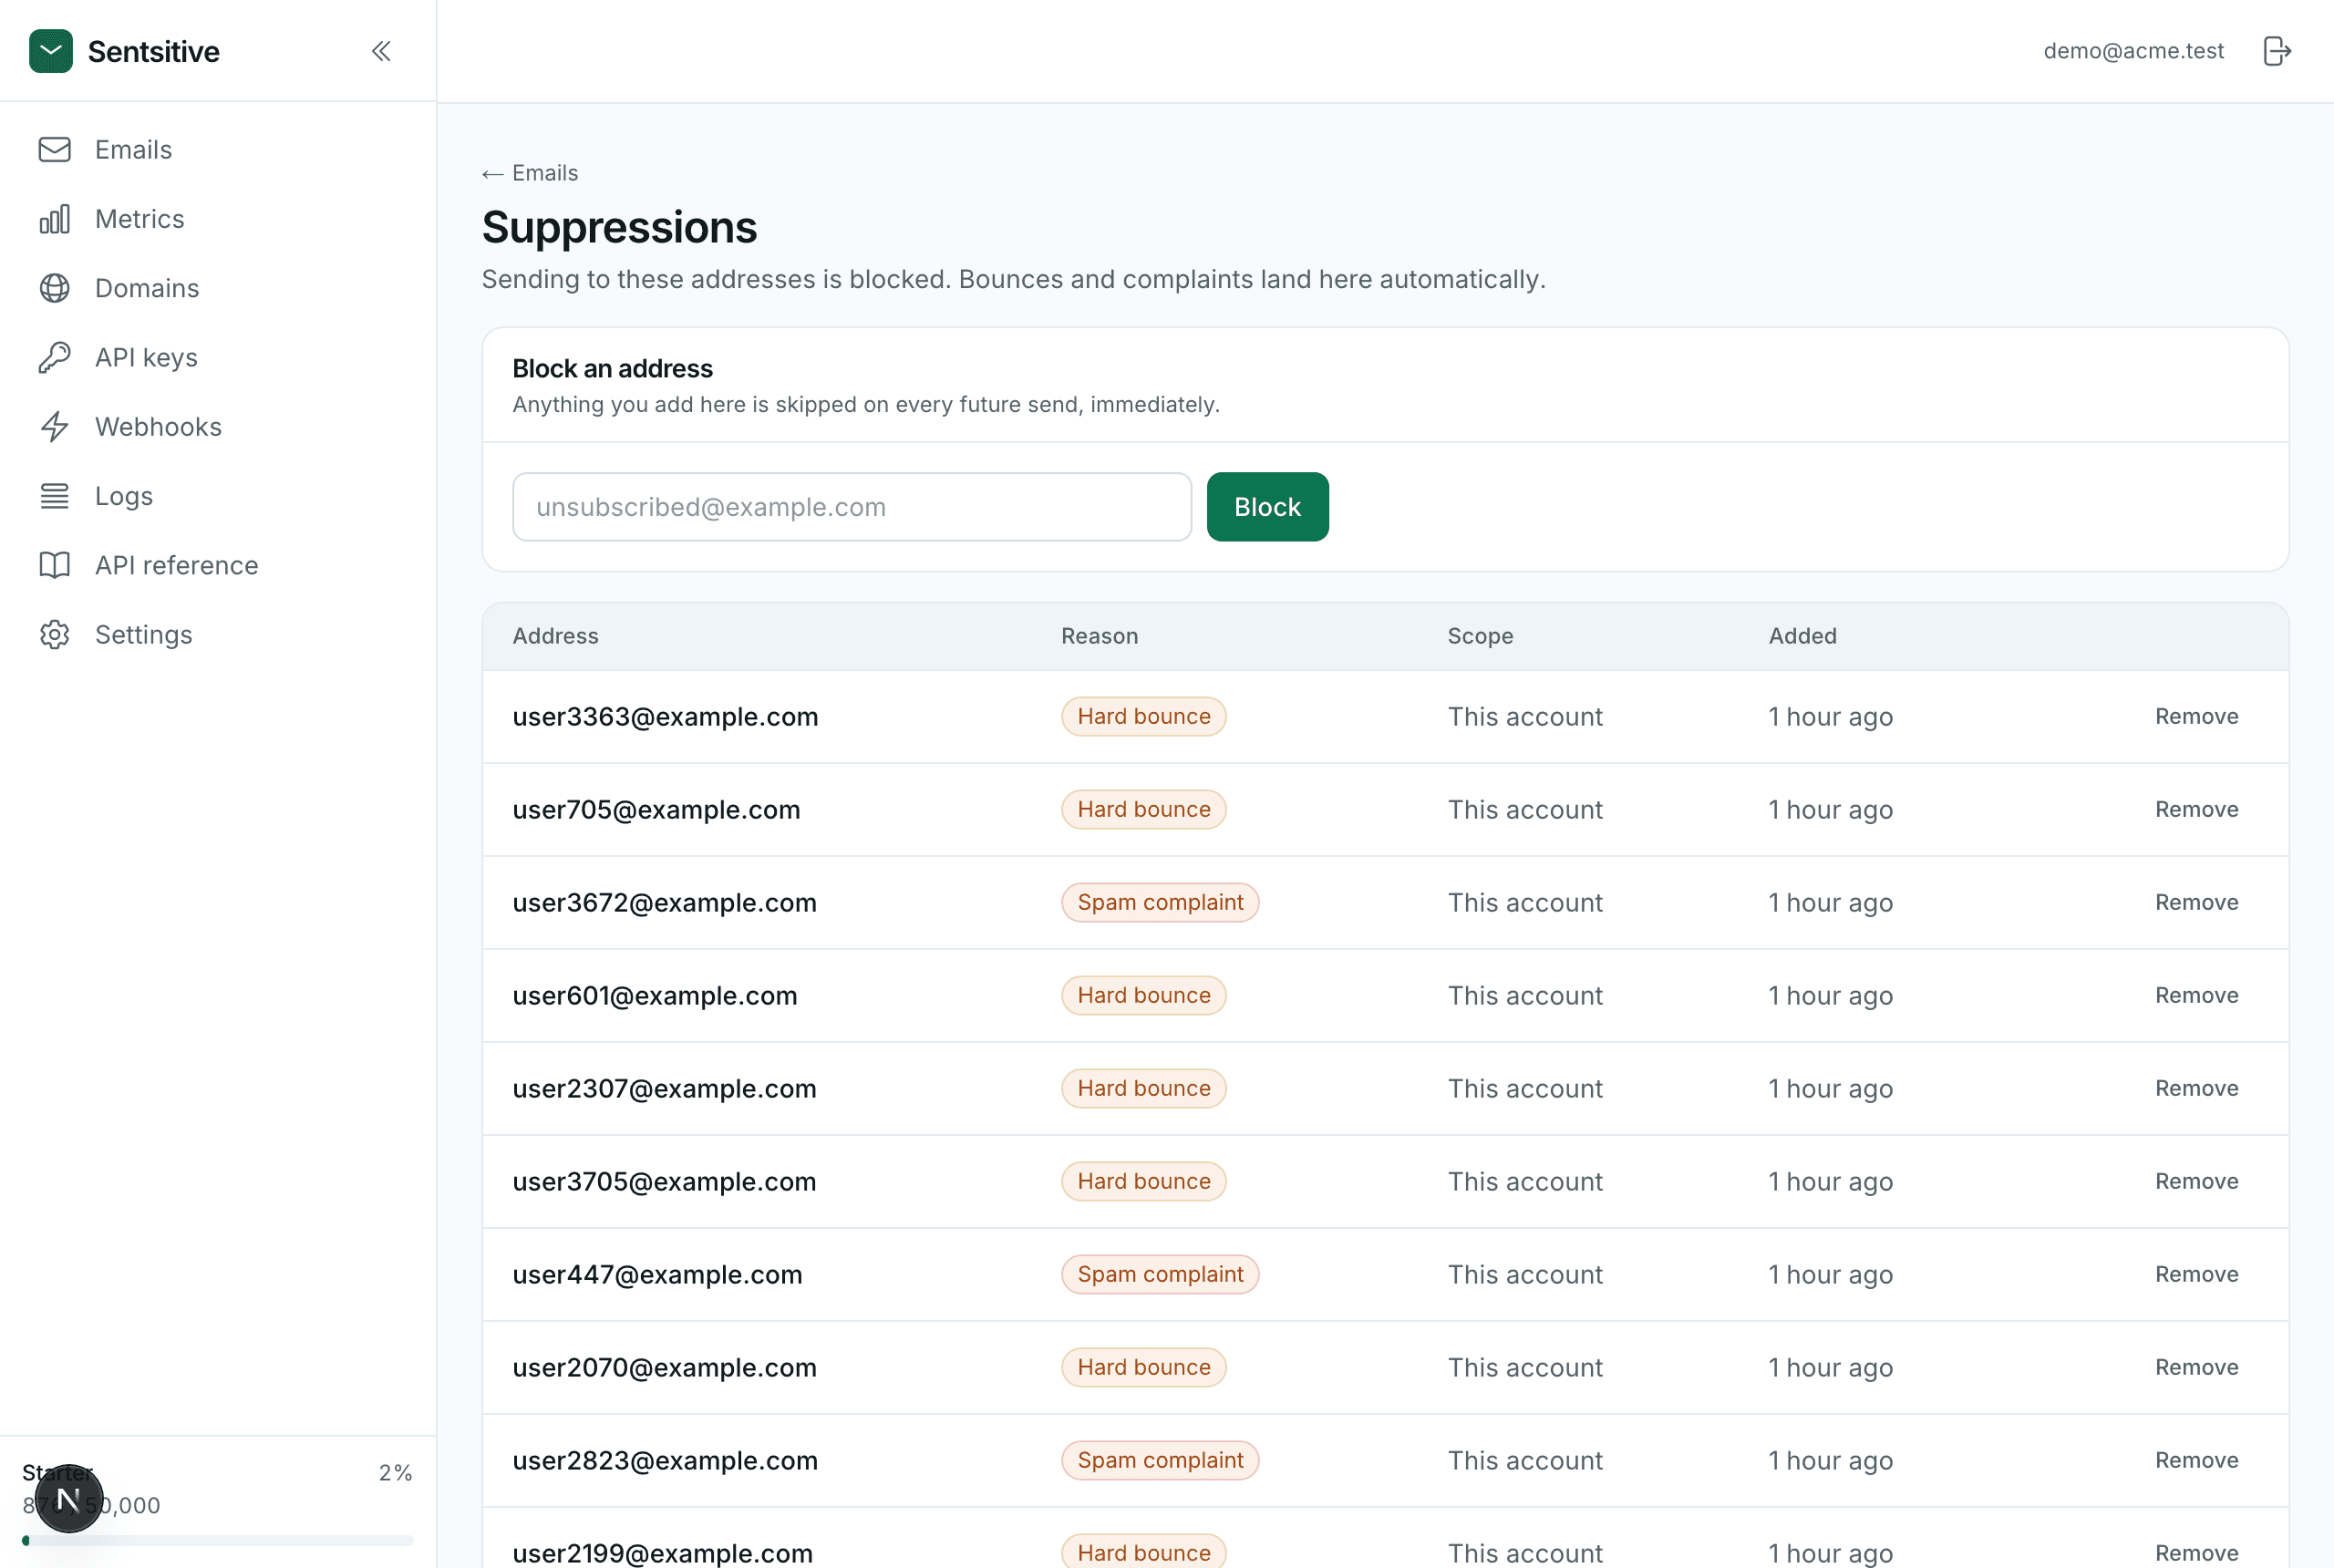Image resolution: width=2334 pixels, height=1568 pixels.
Task: Click the API keys key icon
Action: [x=55, y=357]
